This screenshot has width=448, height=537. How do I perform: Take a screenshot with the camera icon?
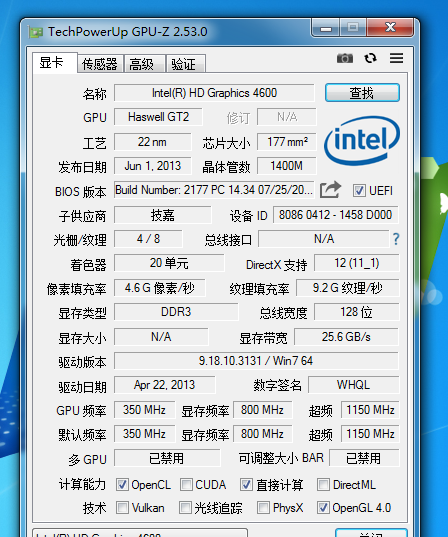point(345,58)
